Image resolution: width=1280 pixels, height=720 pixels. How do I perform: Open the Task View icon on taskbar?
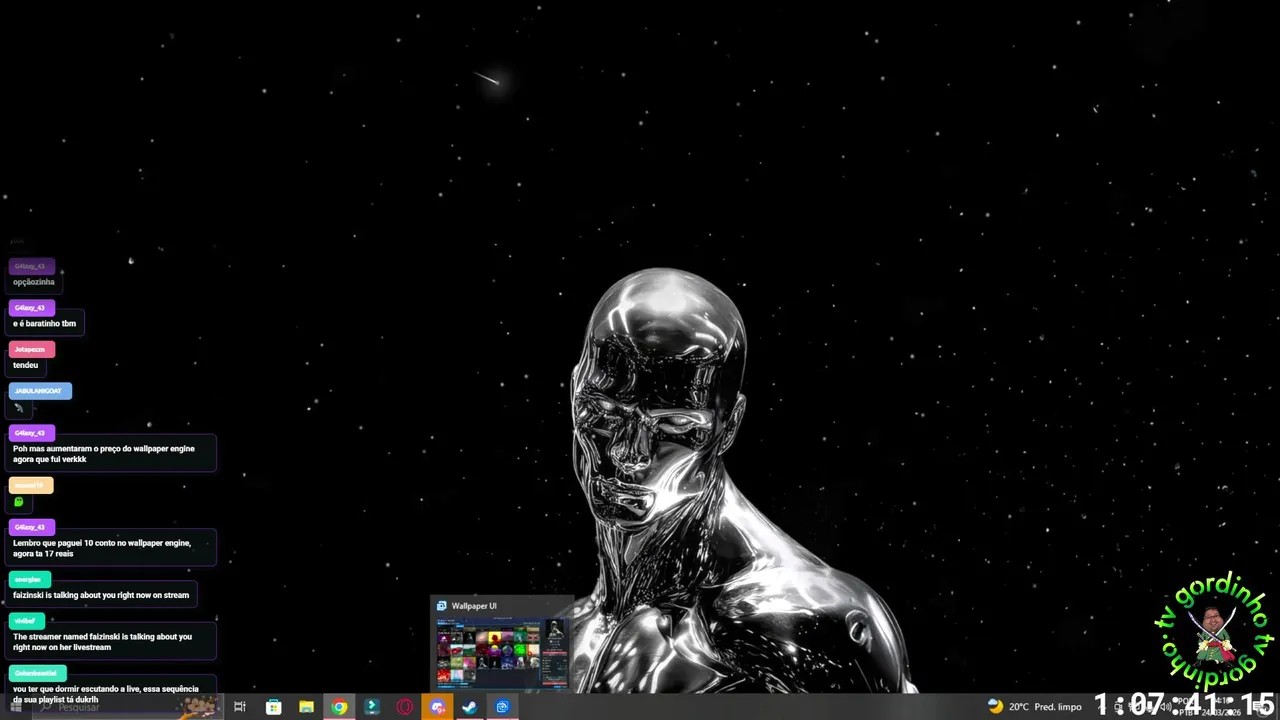pos(240,707)
